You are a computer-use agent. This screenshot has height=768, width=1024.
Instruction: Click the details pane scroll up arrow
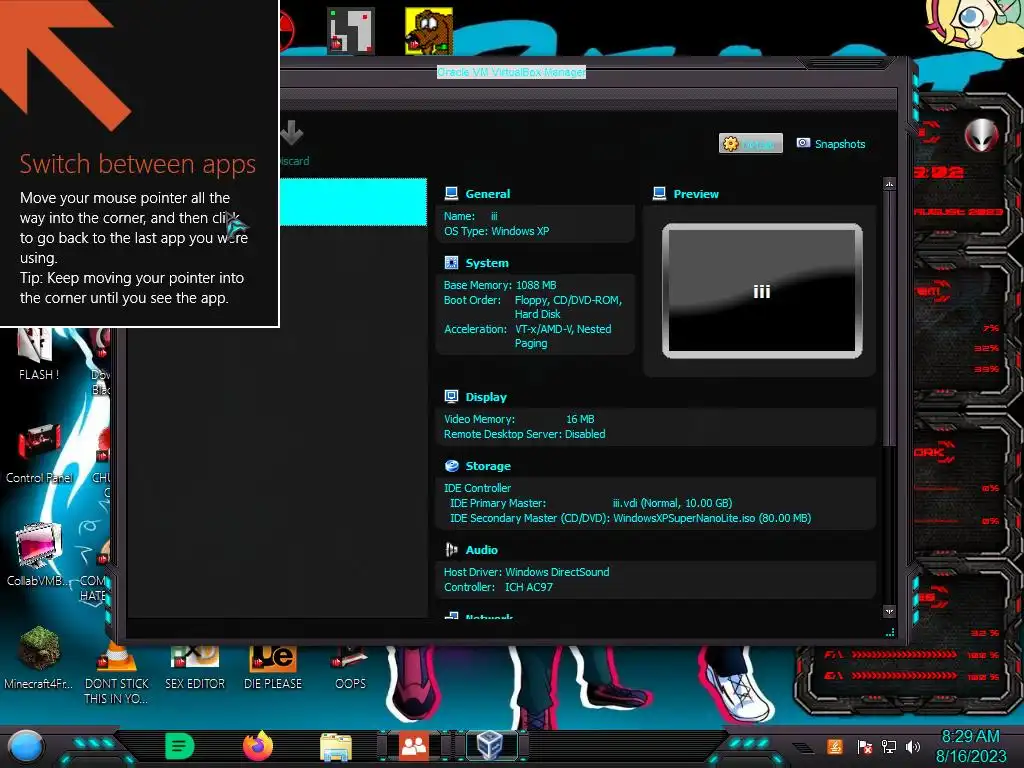[889, 184]
